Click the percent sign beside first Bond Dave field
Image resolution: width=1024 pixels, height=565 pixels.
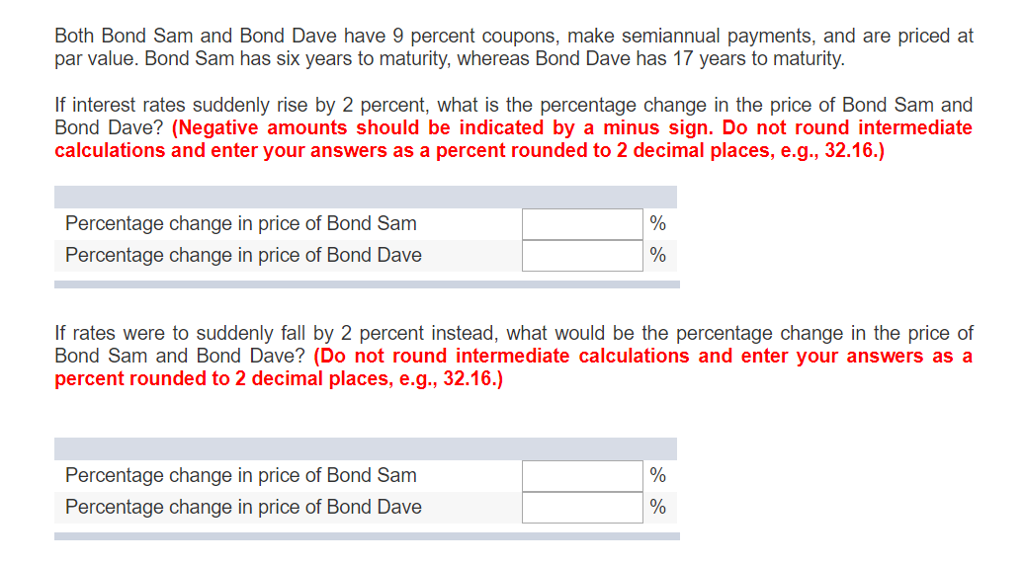(658, 255)
